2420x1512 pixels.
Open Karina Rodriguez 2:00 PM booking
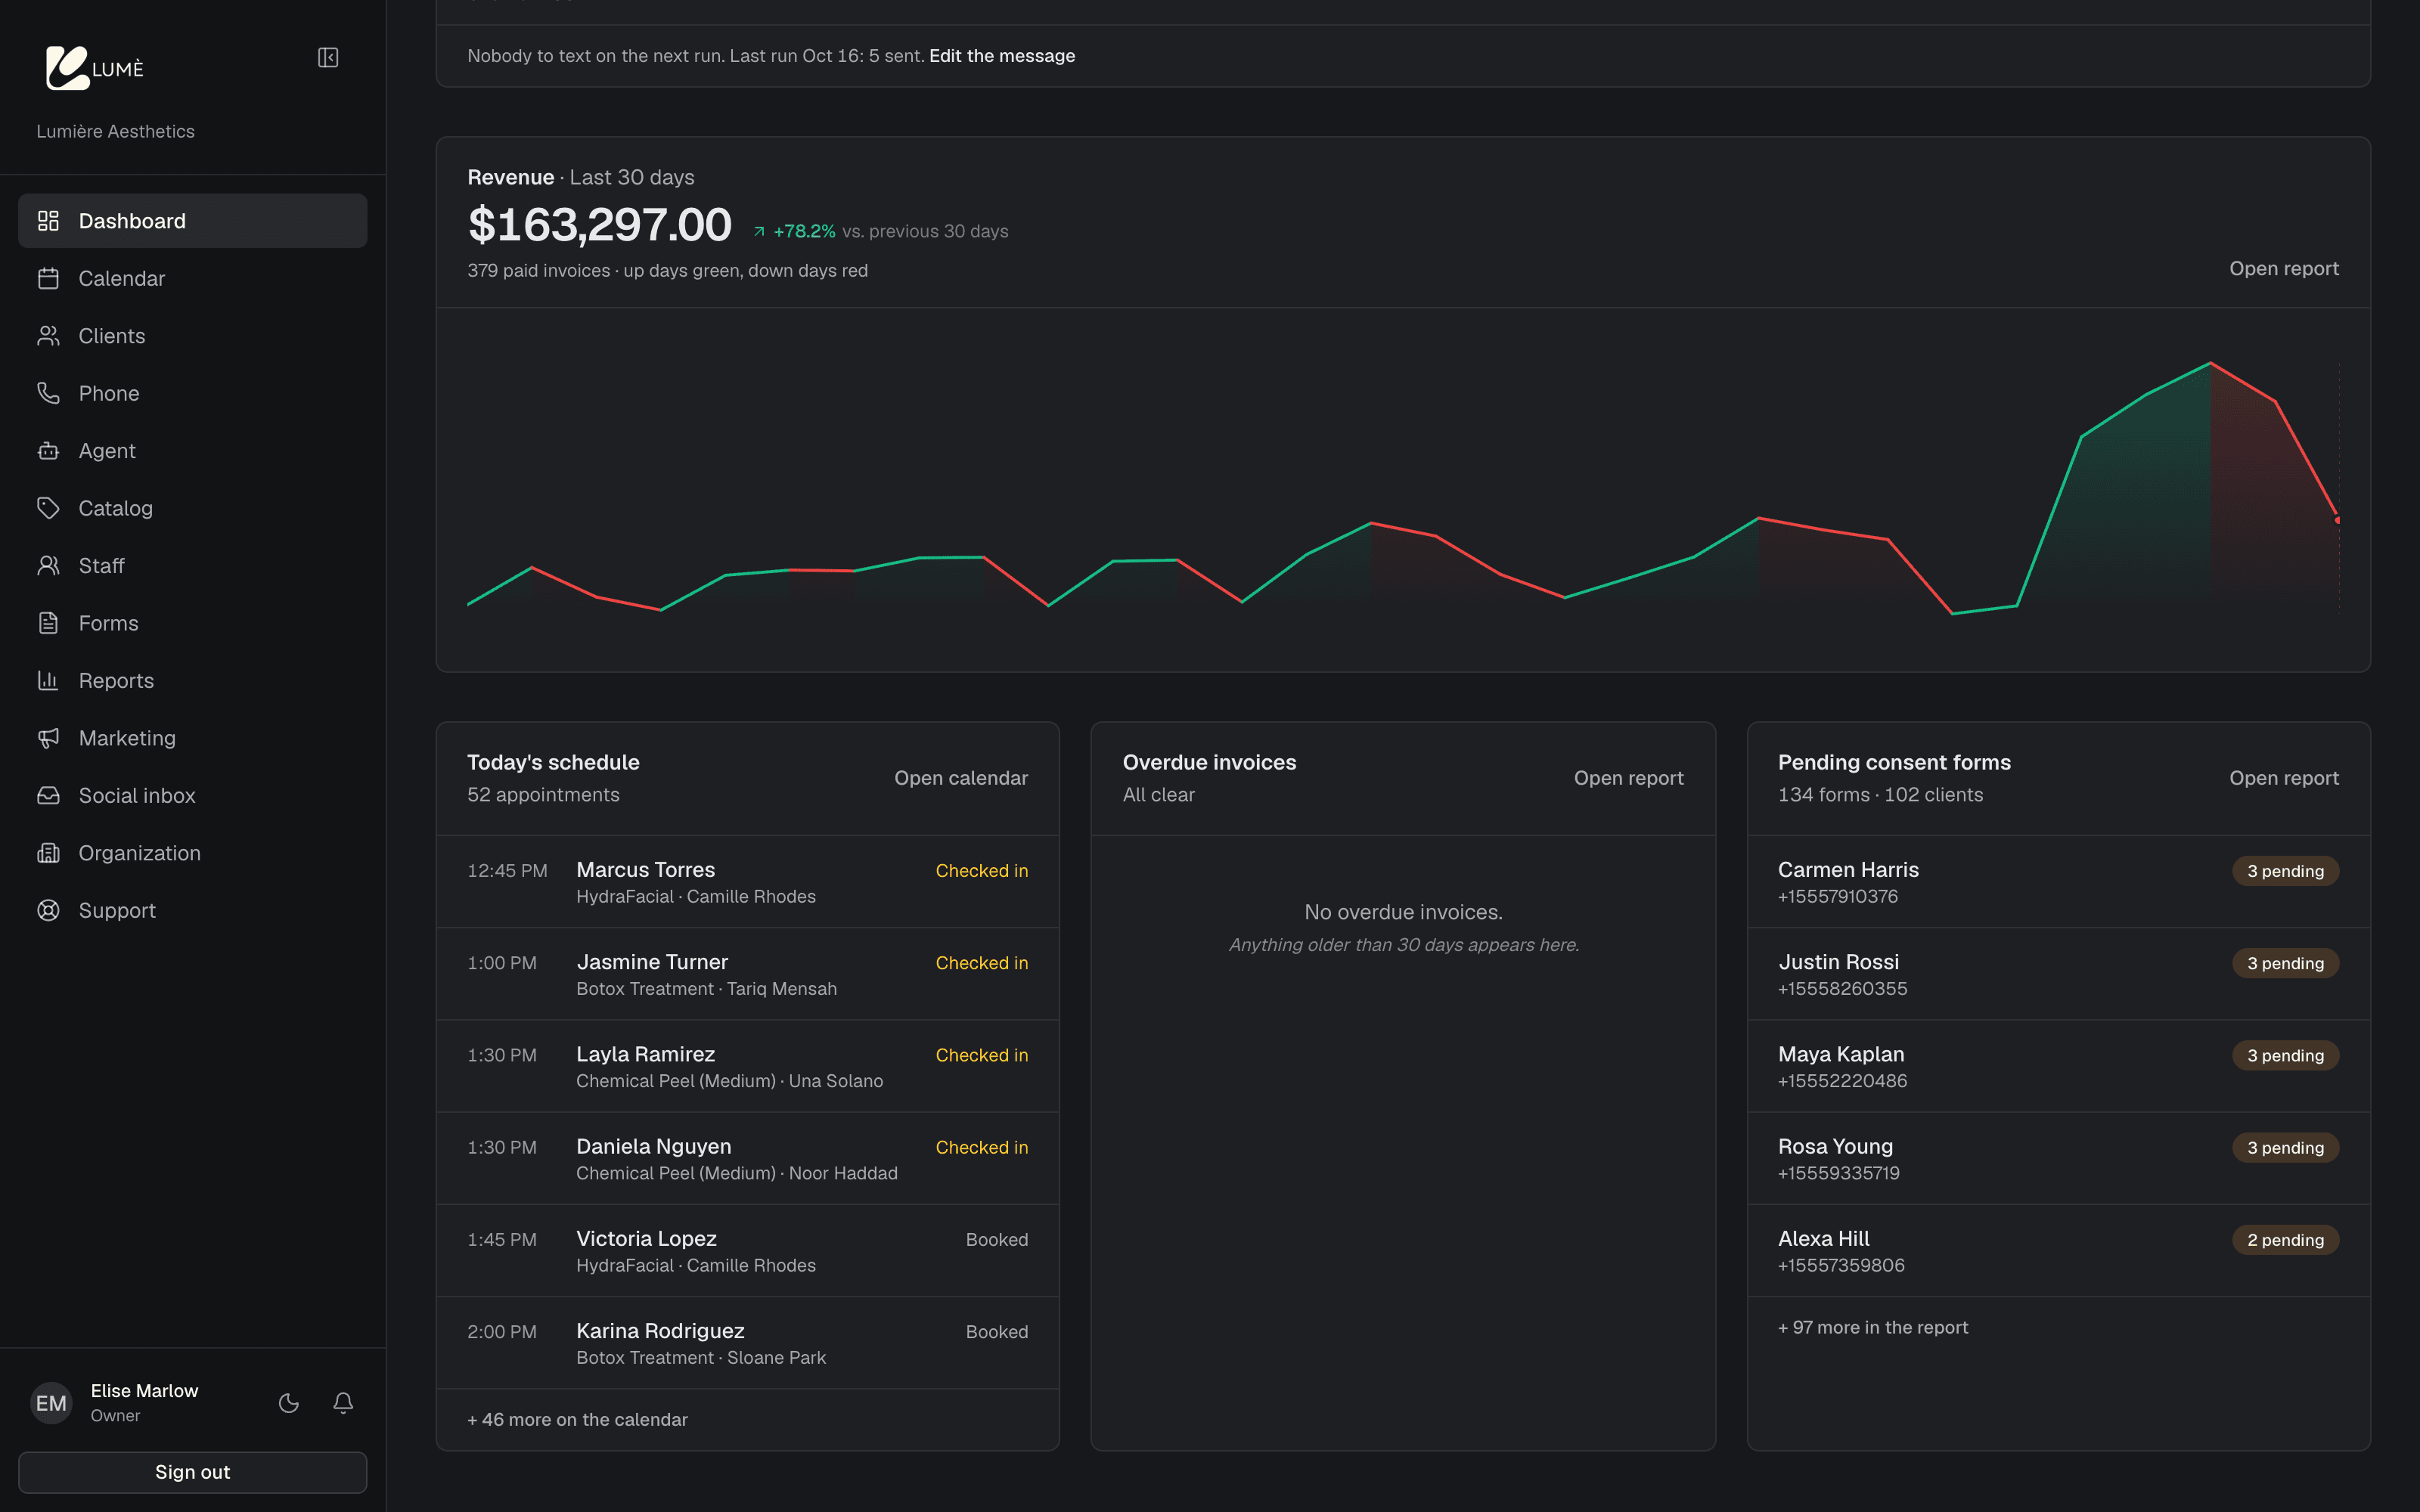(x=748, y=1343)
